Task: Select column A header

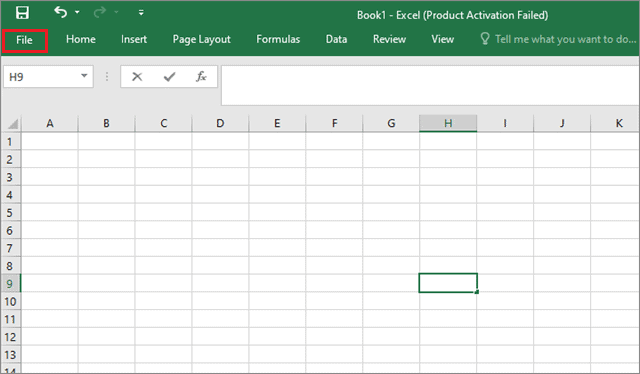Action: [50, 123]
